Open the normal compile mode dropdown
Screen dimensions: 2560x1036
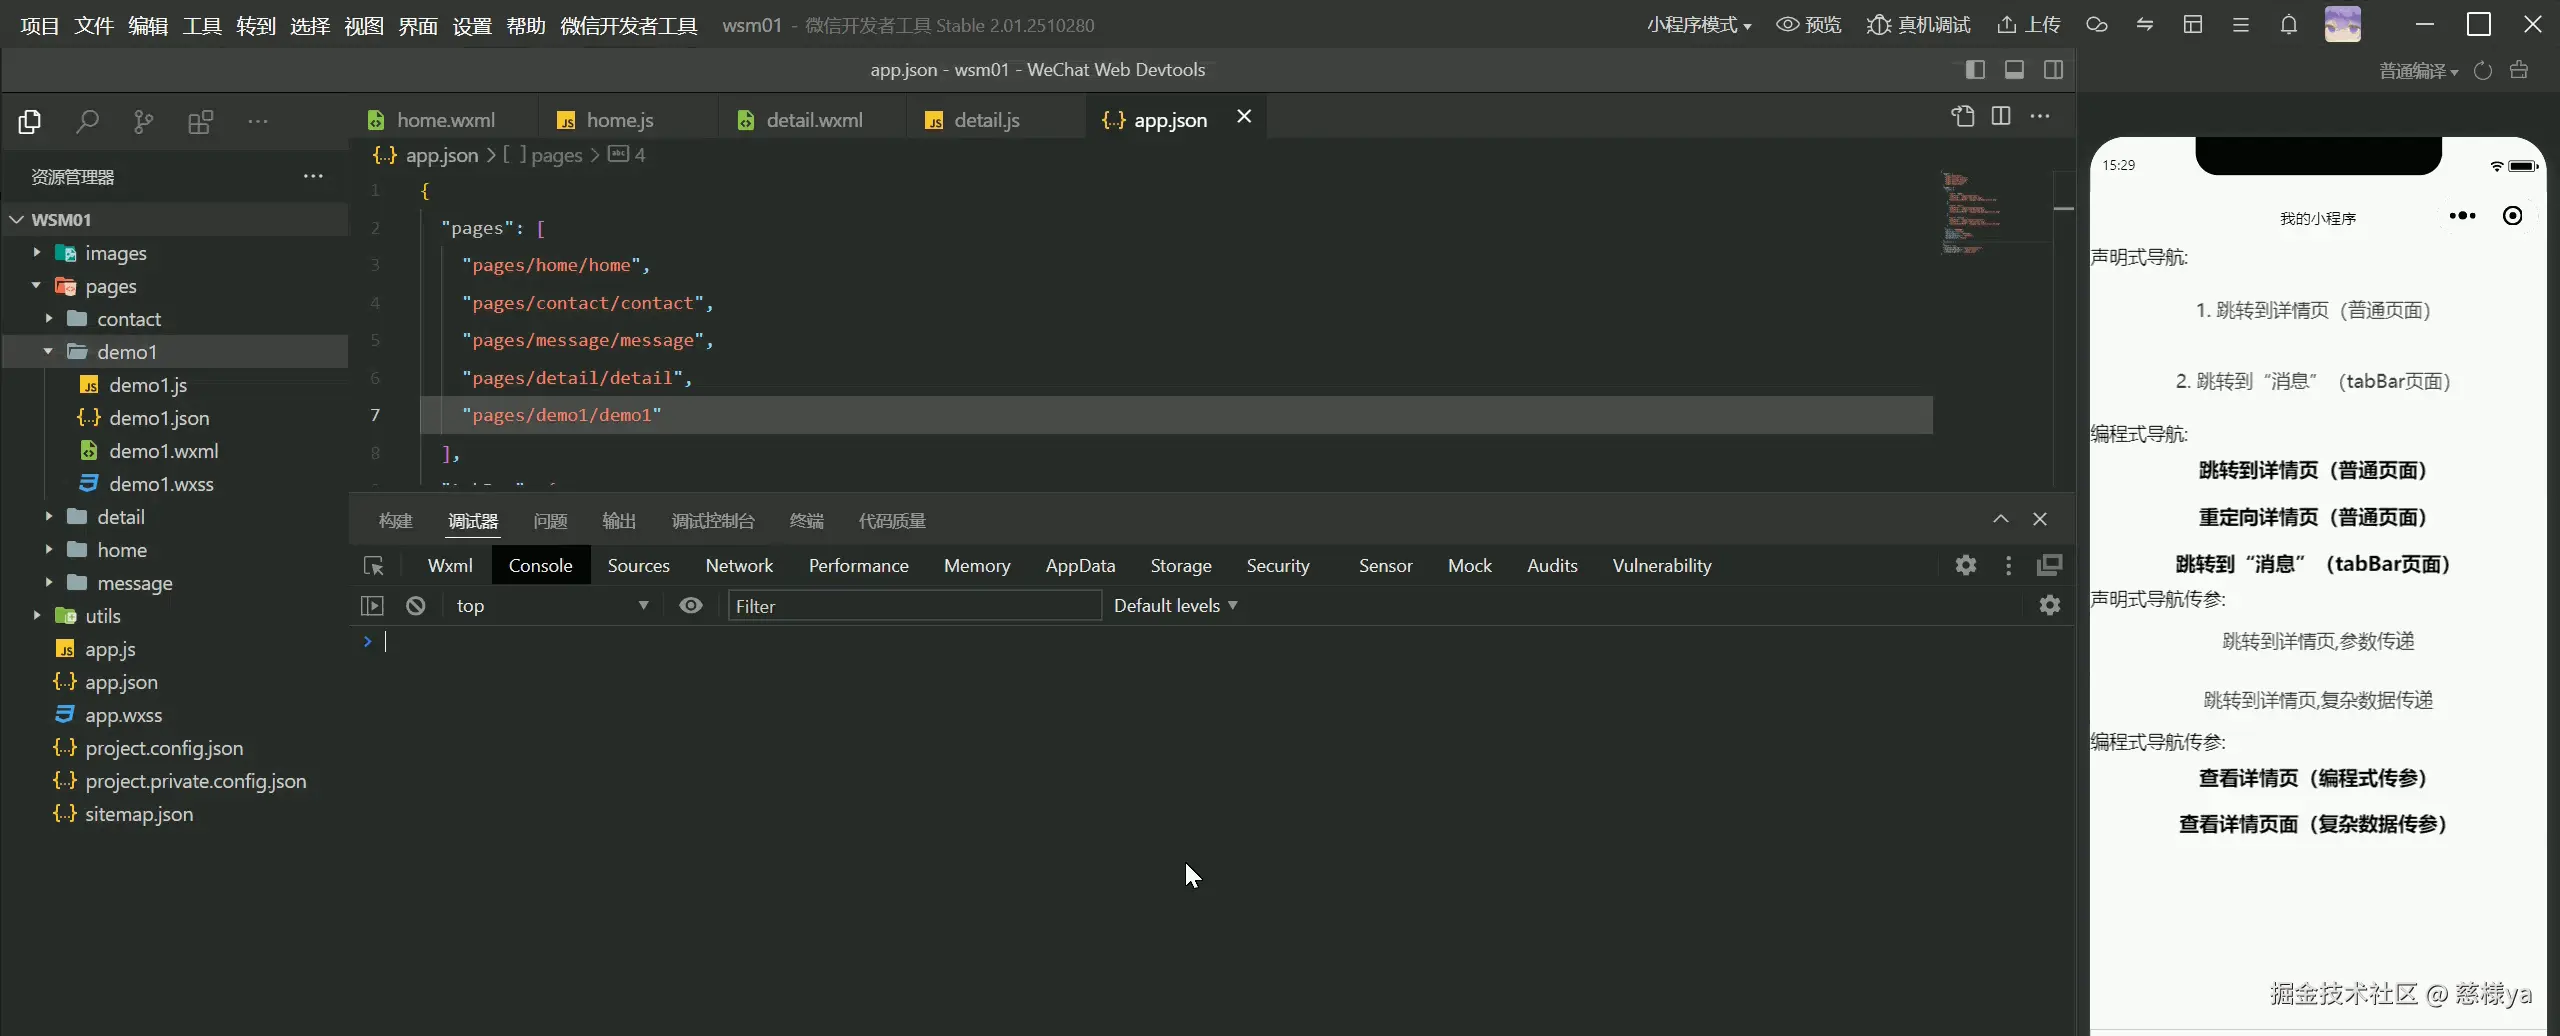click(x=2419, y=71)
